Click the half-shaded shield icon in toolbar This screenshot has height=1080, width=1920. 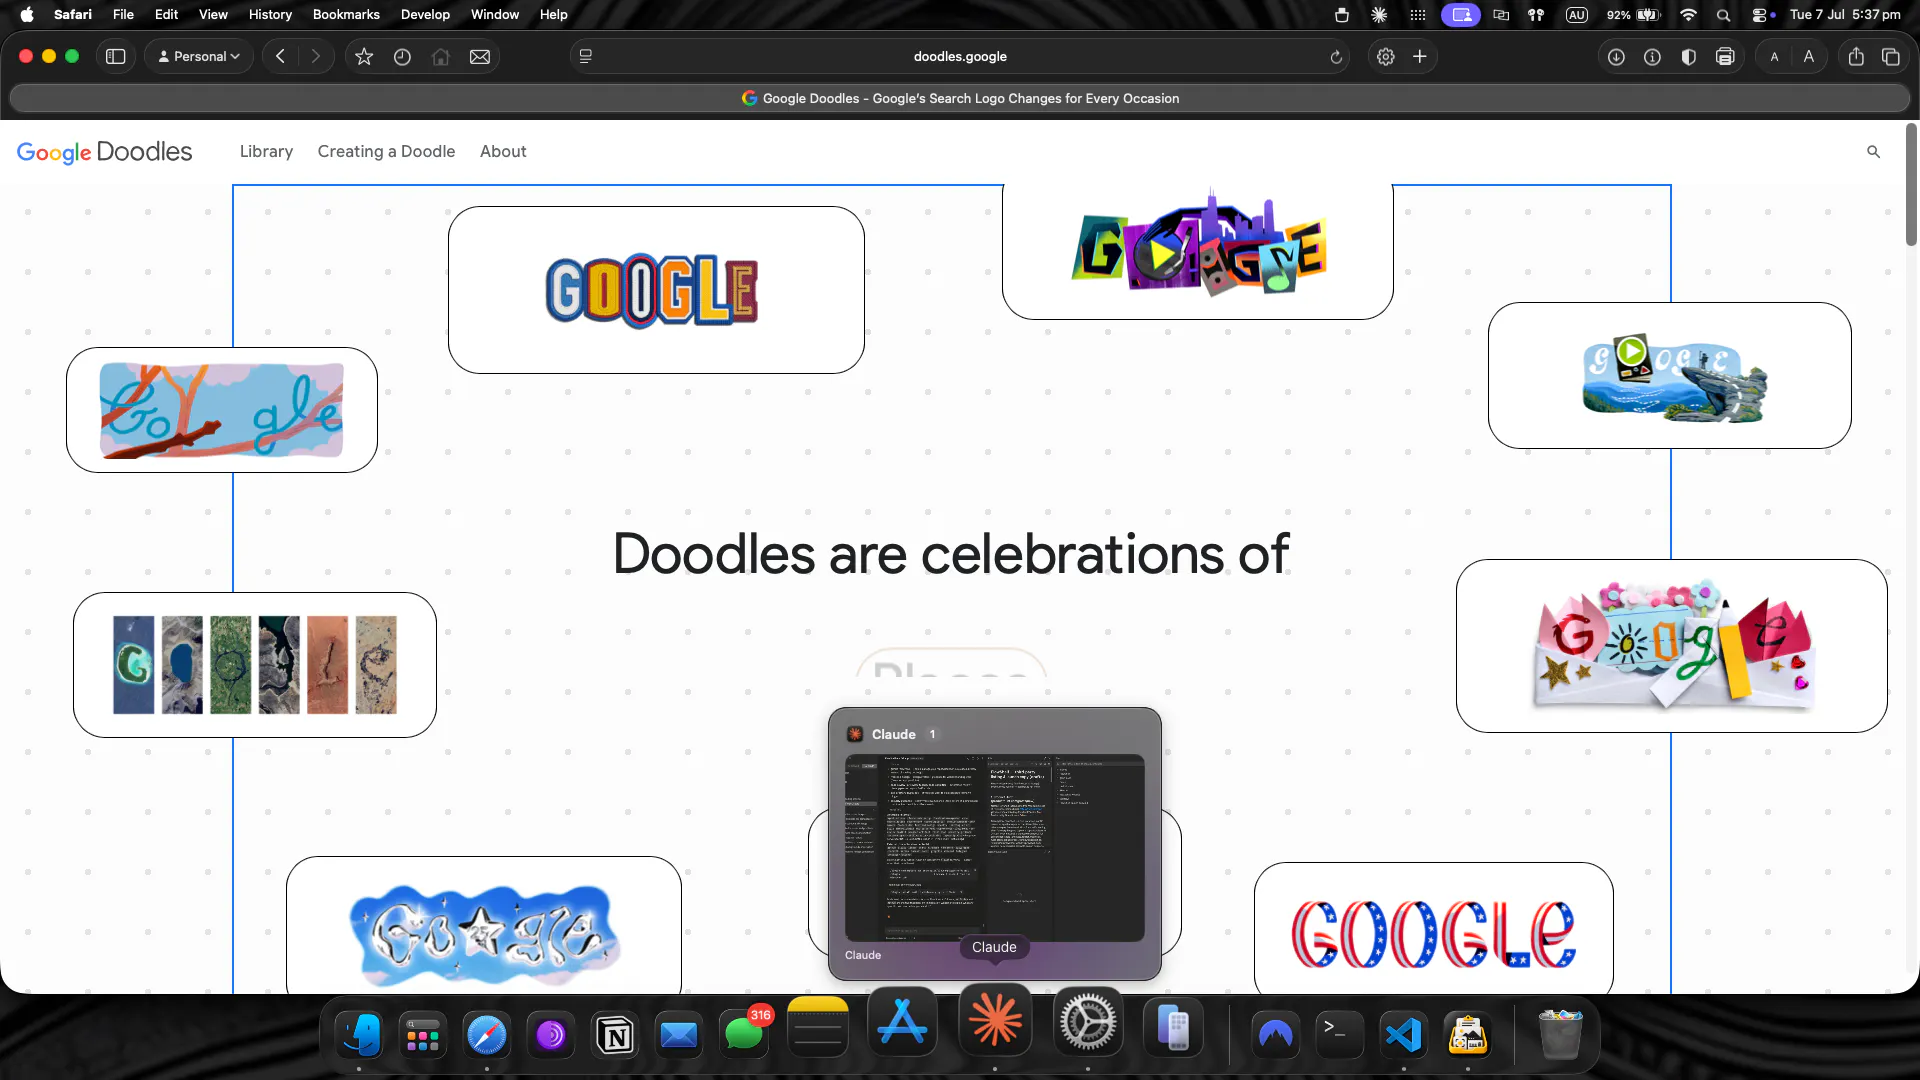click(x=1689, y=57)
